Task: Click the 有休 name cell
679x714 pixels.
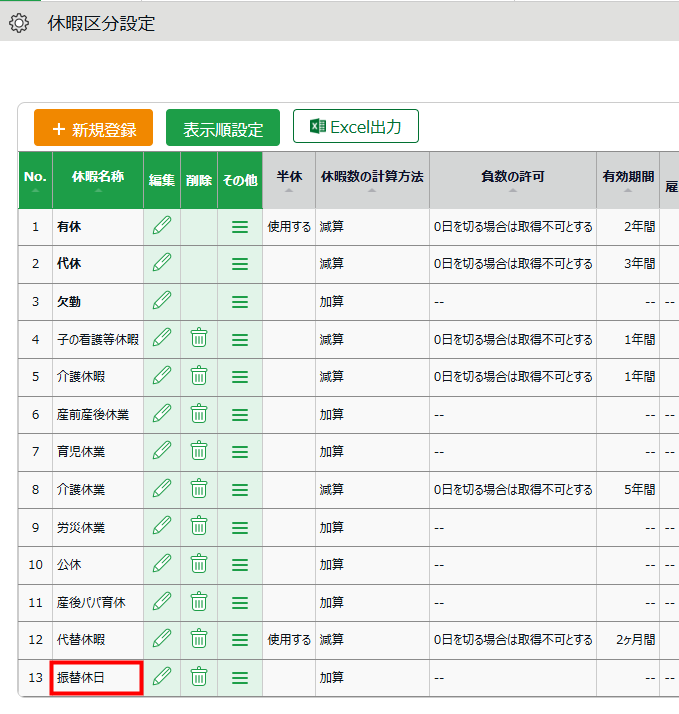Action: point(98,227)
